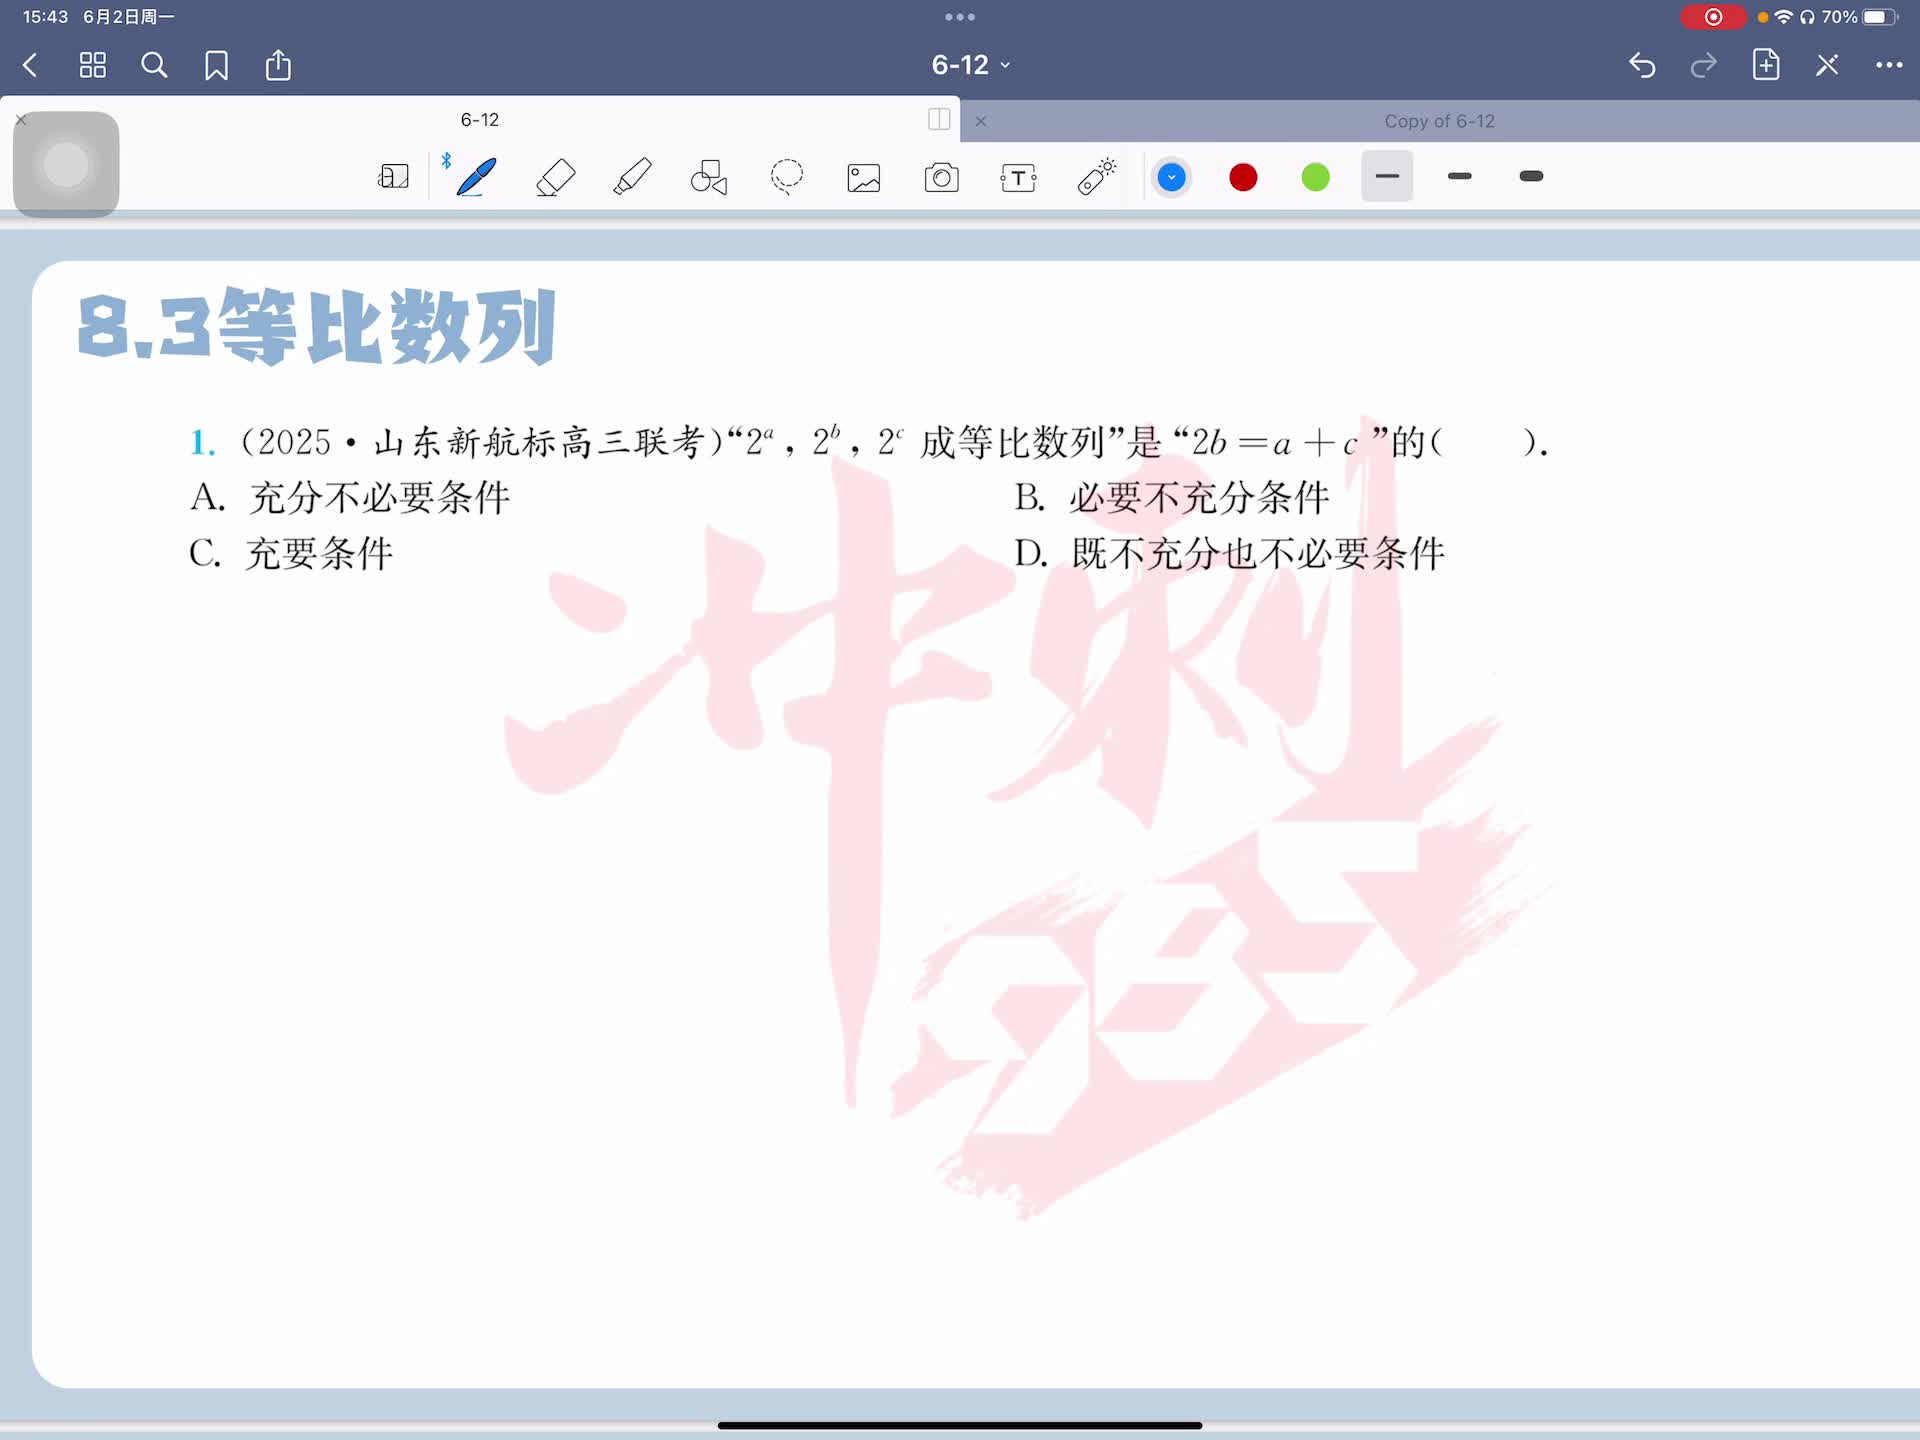This screenshot has width=1920, height=1440.
Task: Pick the red pen color
Action: tap(1243, 177)
